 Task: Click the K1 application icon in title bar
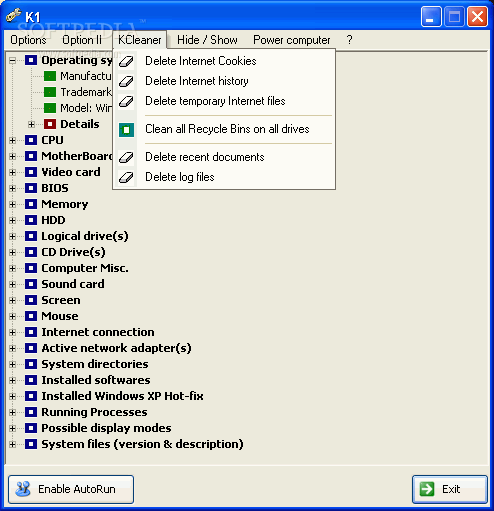tap(14, 16)
